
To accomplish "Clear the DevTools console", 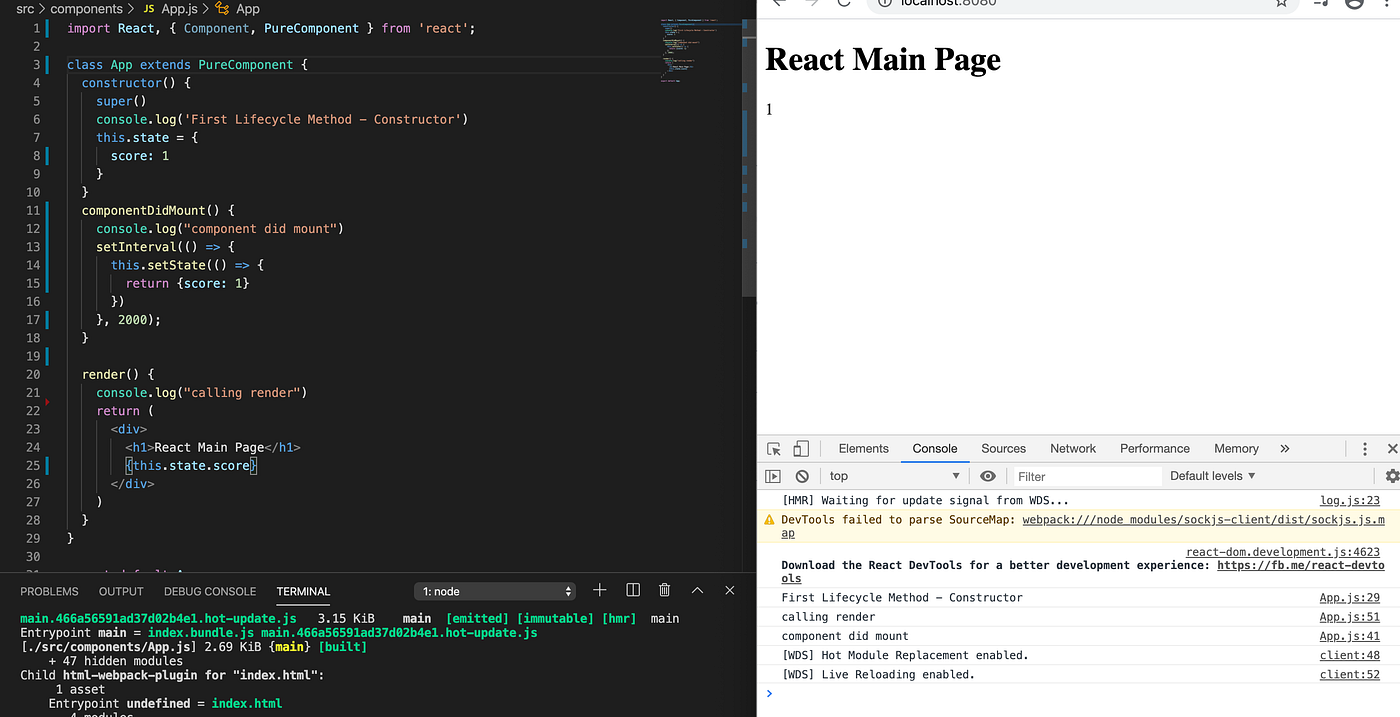I will tap(803, 476).
